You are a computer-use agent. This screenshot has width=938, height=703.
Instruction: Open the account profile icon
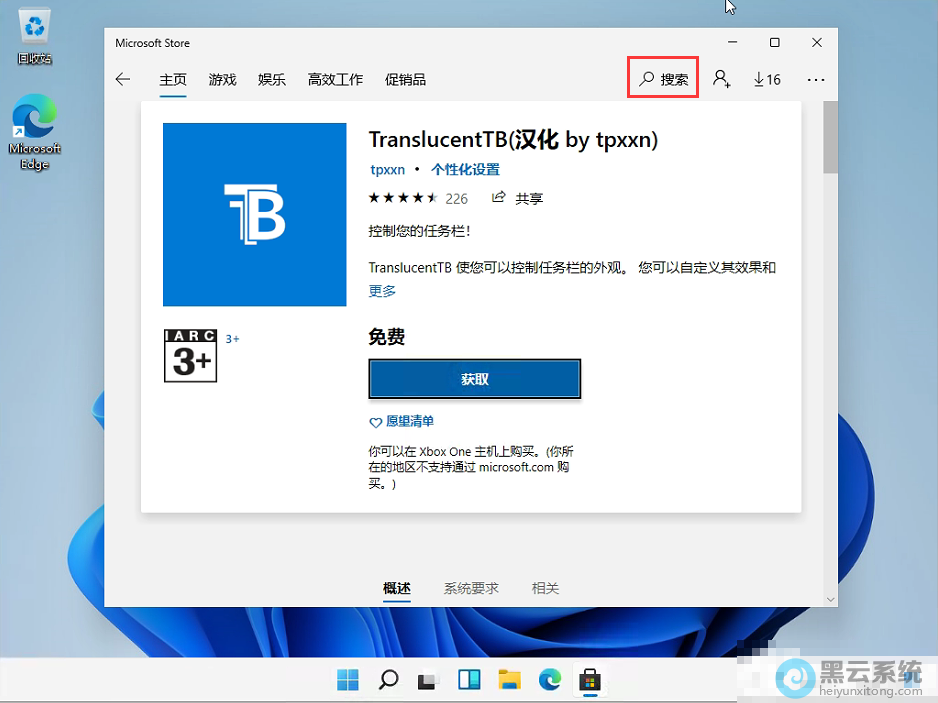[722, 78]
